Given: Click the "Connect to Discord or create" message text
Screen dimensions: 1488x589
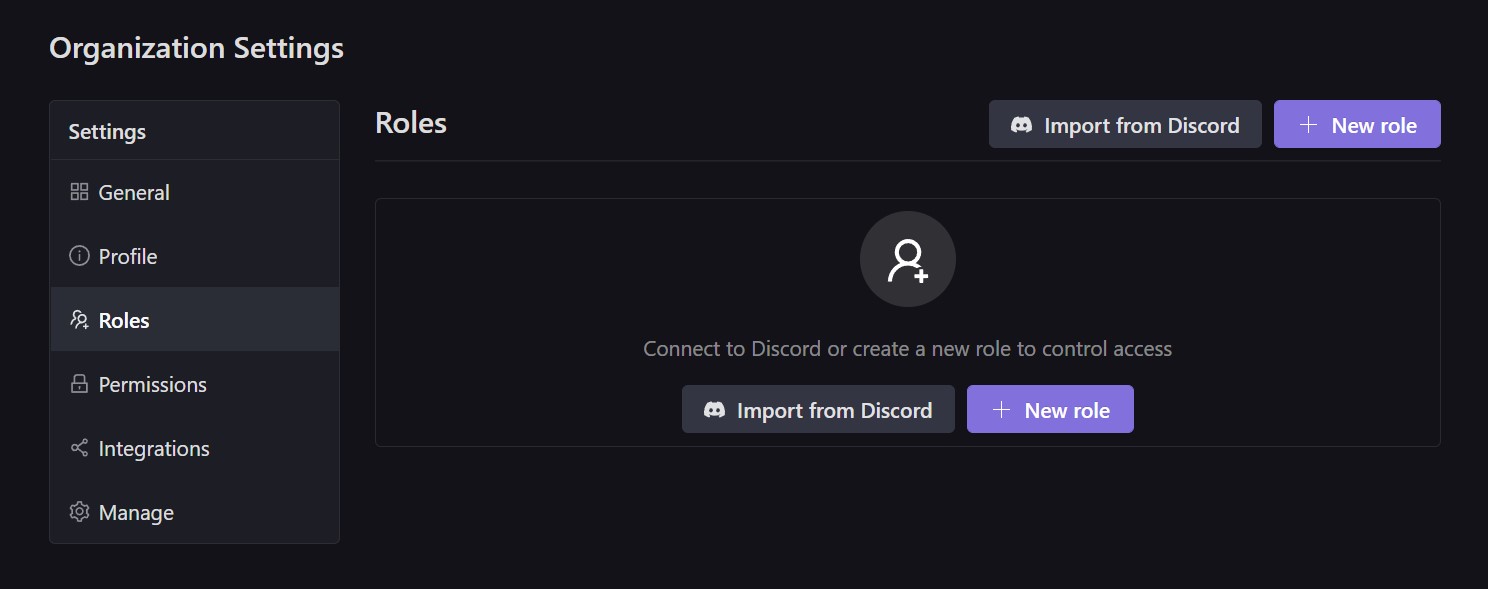Looking at the screenshot, I should coord(907,349).
